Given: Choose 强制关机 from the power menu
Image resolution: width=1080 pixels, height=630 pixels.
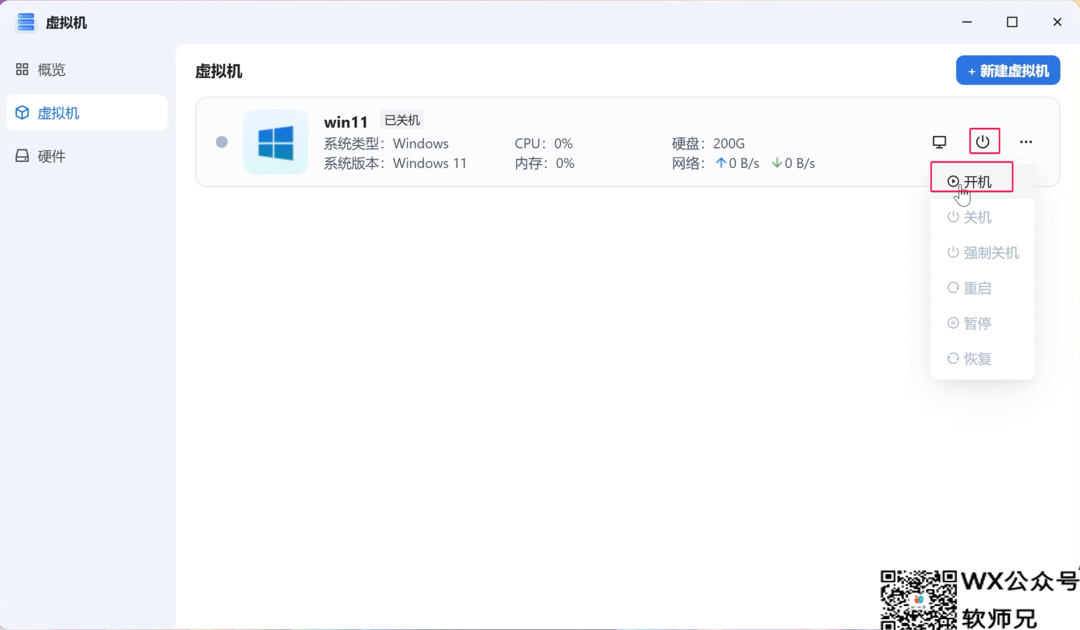Looking at the screenshot, I should tap(983, 253).
